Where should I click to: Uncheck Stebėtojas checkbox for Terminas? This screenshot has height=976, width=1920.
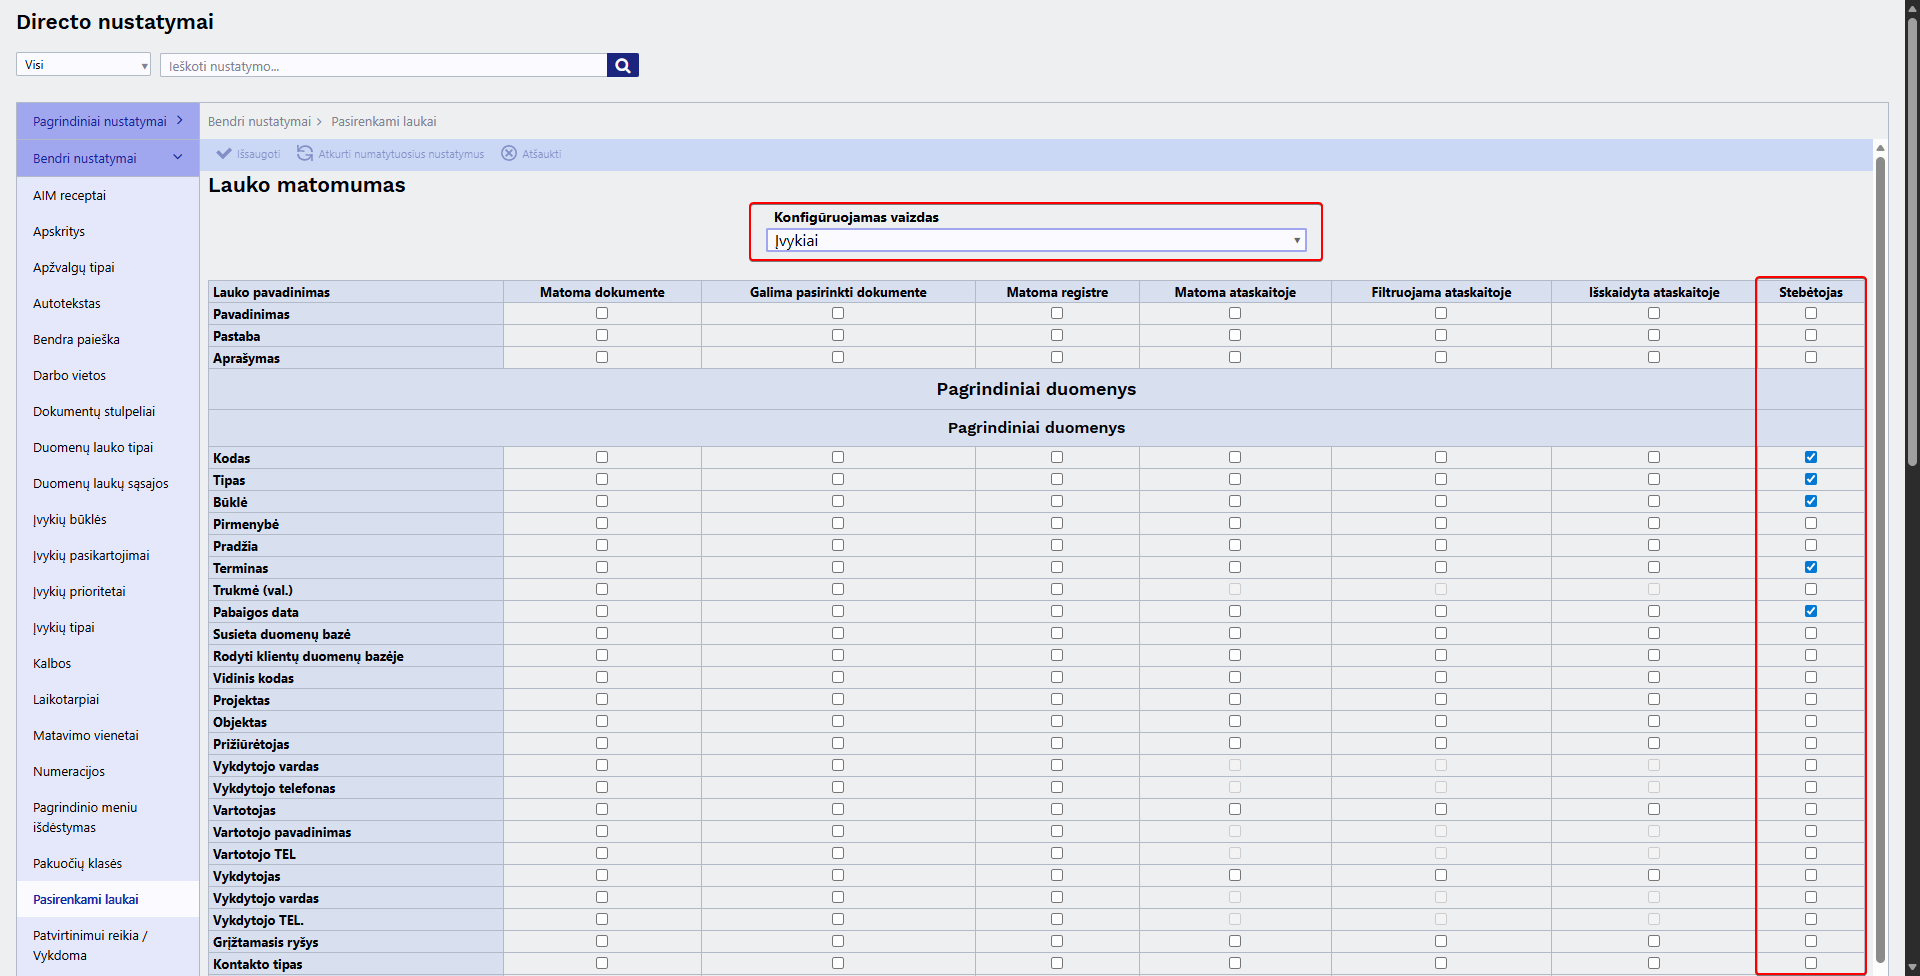pos(1810,568)
